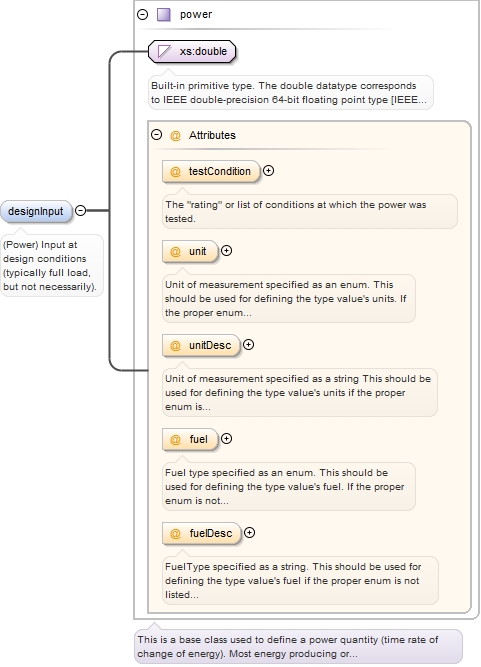Select the designInput element box

pyautogui.click(x=36, y=211)
